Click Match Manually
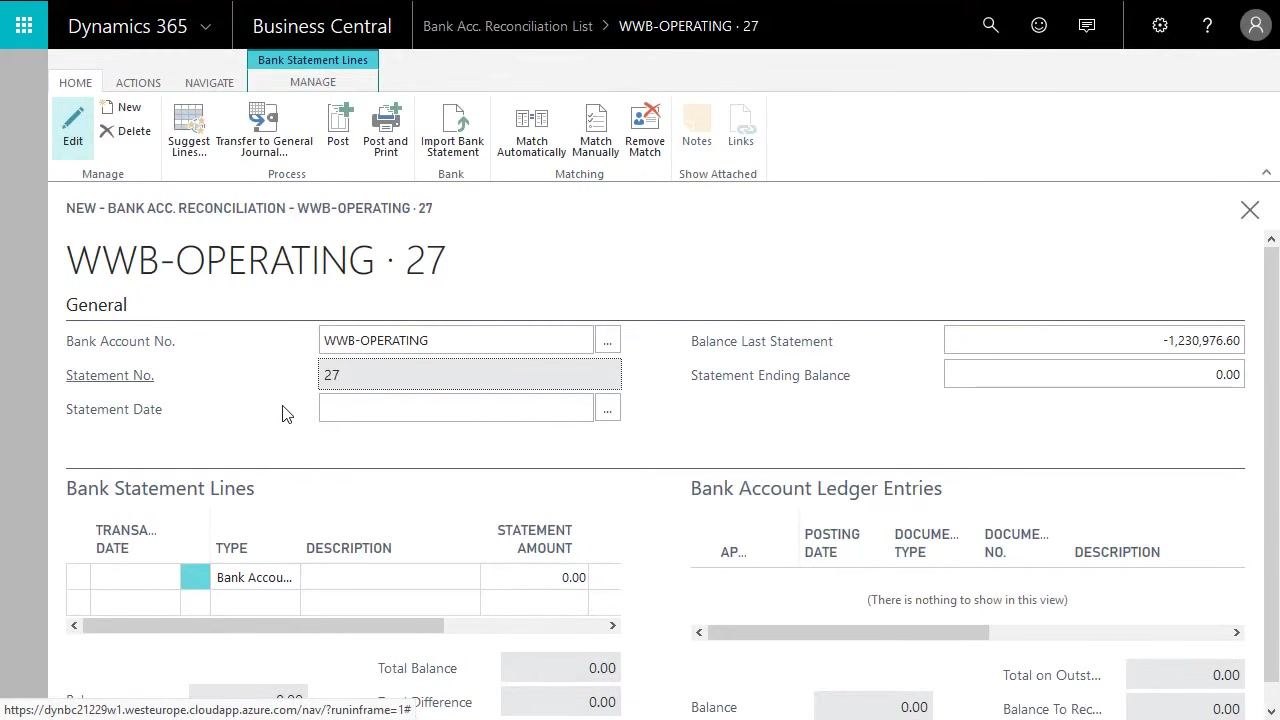1280x720 pixels. [596, 130]
